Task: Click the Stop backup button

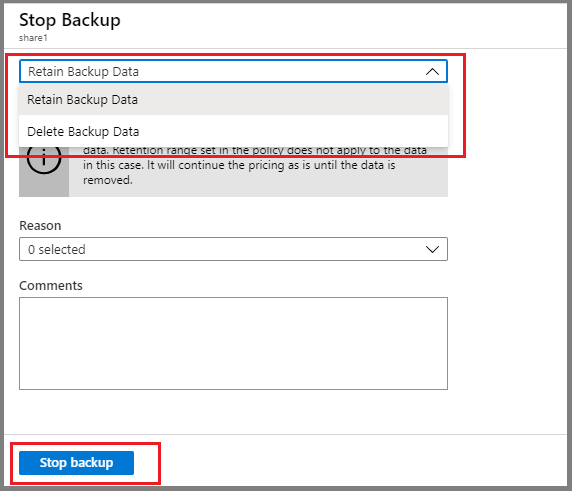Action: click(76, 463)
